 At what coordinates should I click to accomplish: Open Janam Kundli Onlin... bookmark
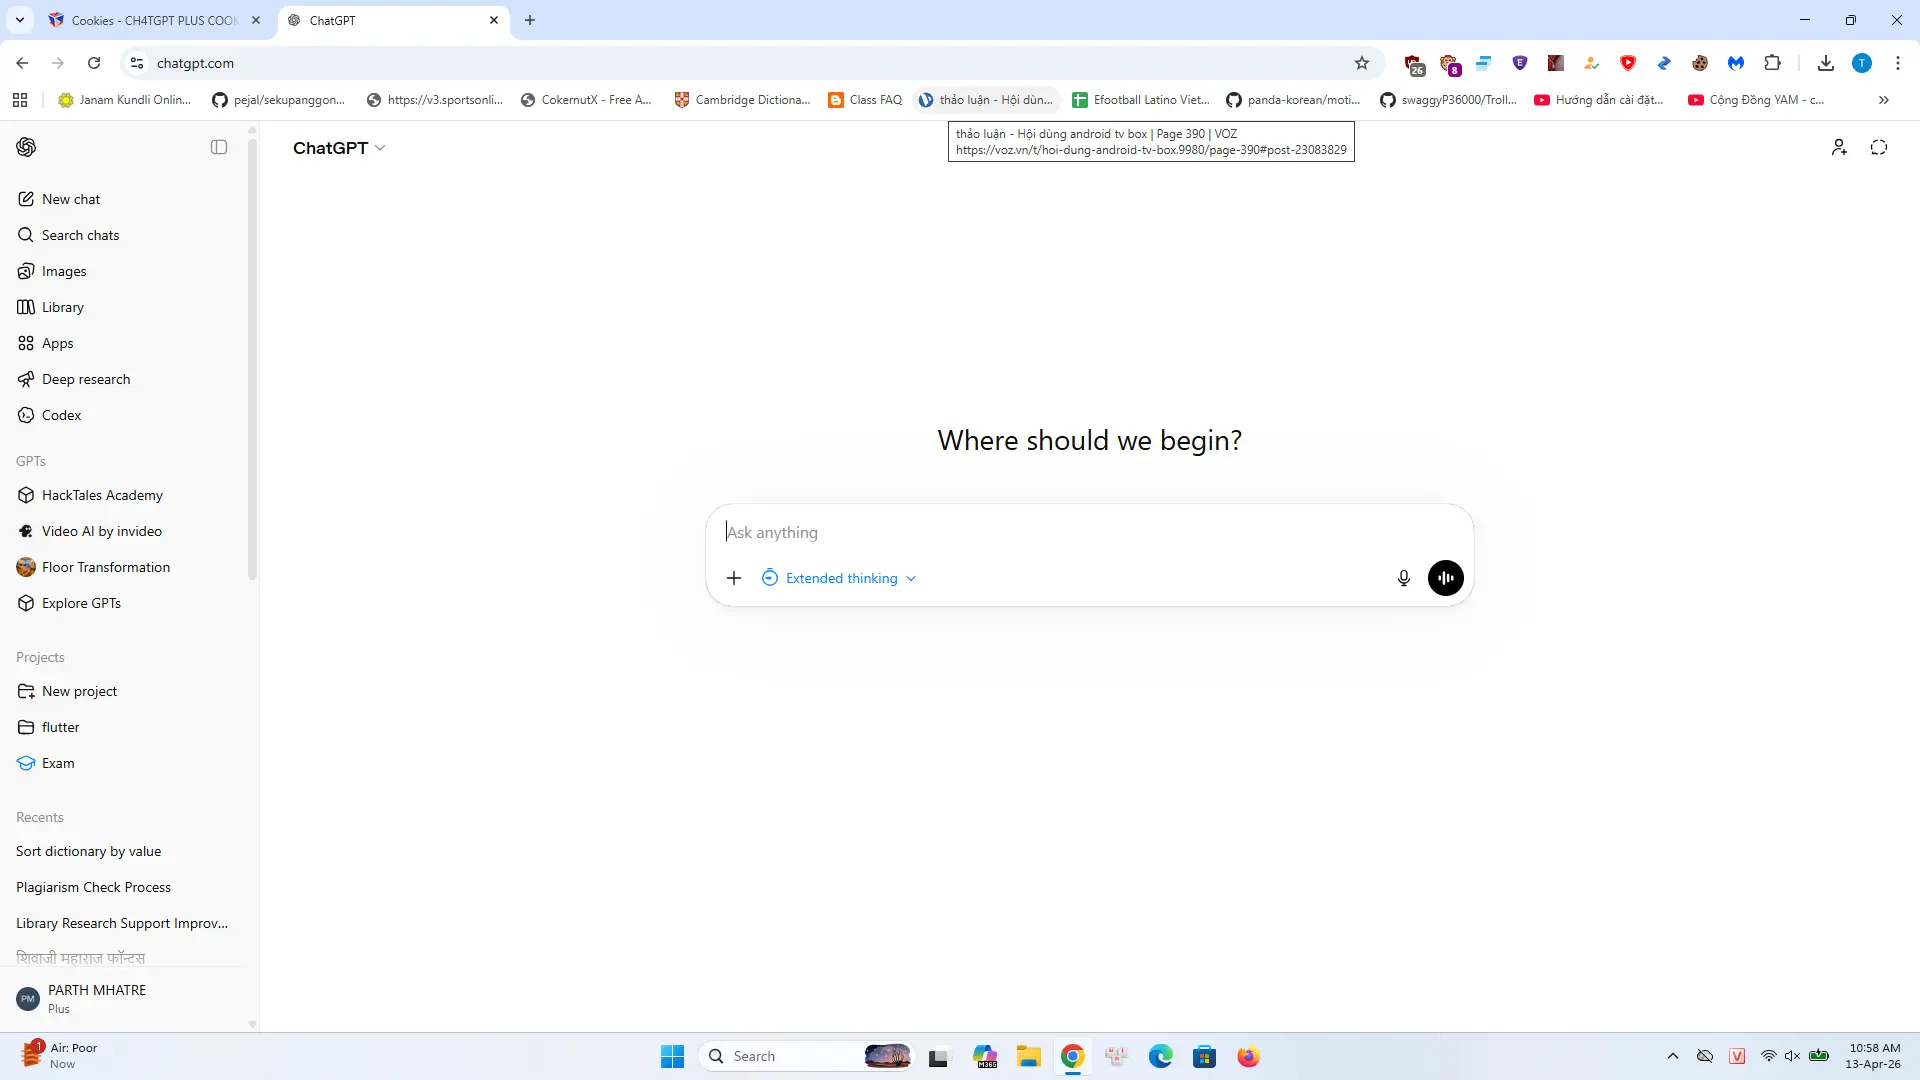pyautogui.click(x=125, y=100)
